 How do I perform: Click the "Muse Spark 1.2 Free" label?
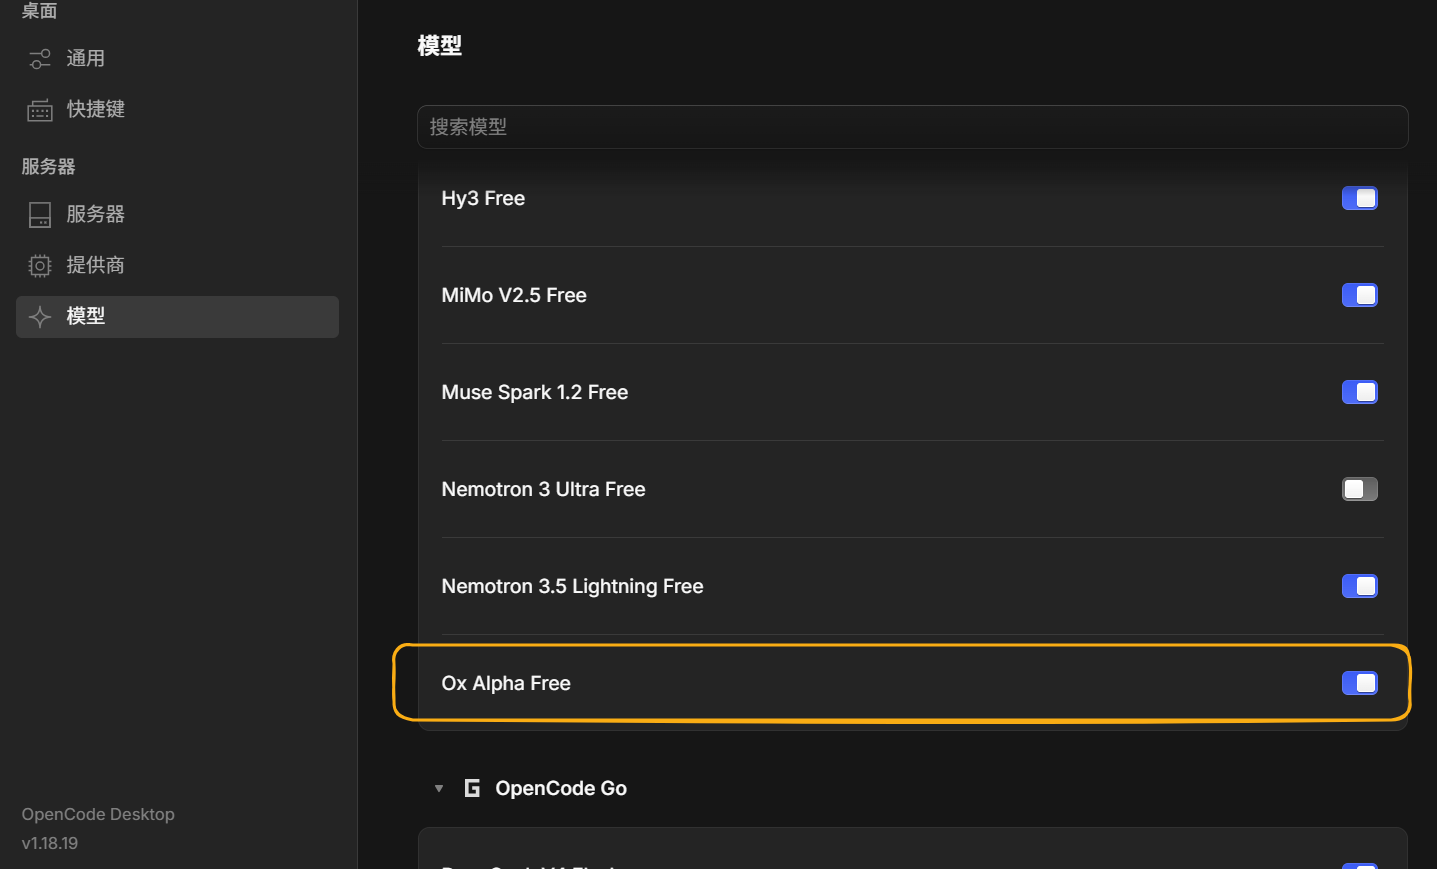535,392
